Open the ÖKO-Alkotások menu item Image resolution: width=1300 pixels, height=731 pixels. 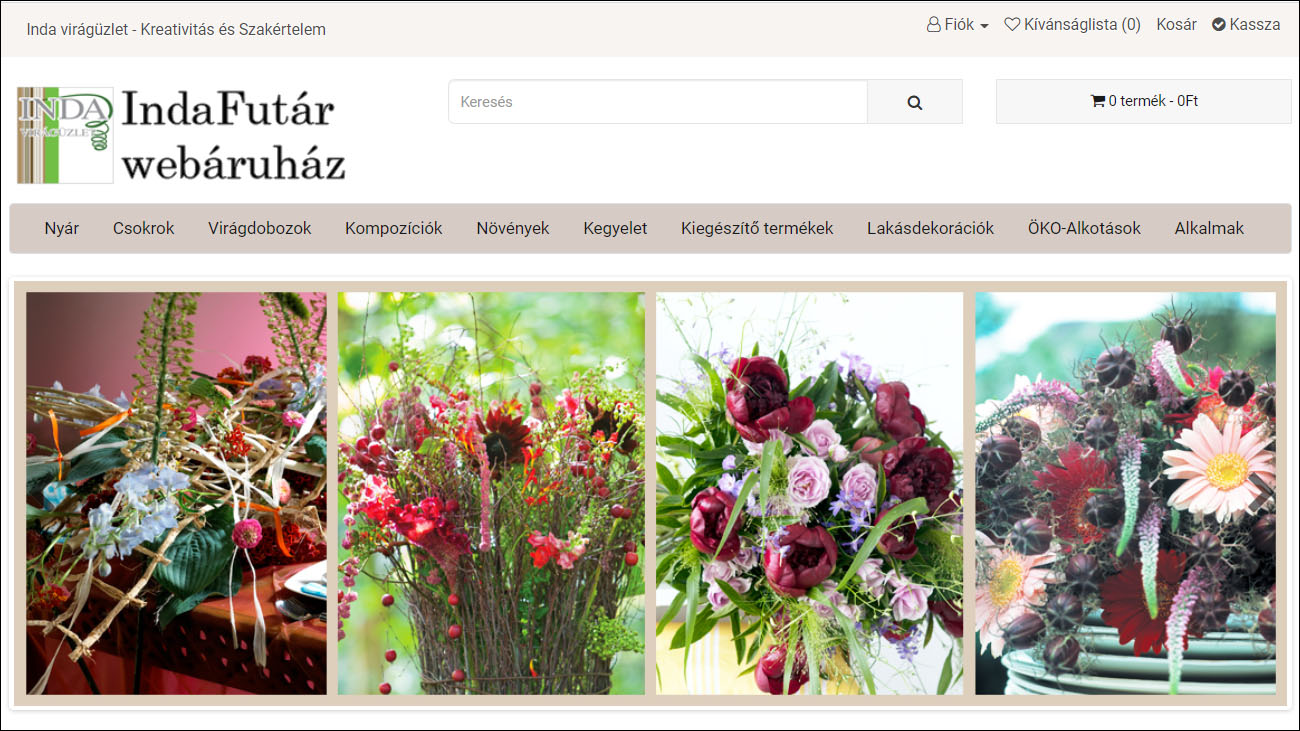1084,228
